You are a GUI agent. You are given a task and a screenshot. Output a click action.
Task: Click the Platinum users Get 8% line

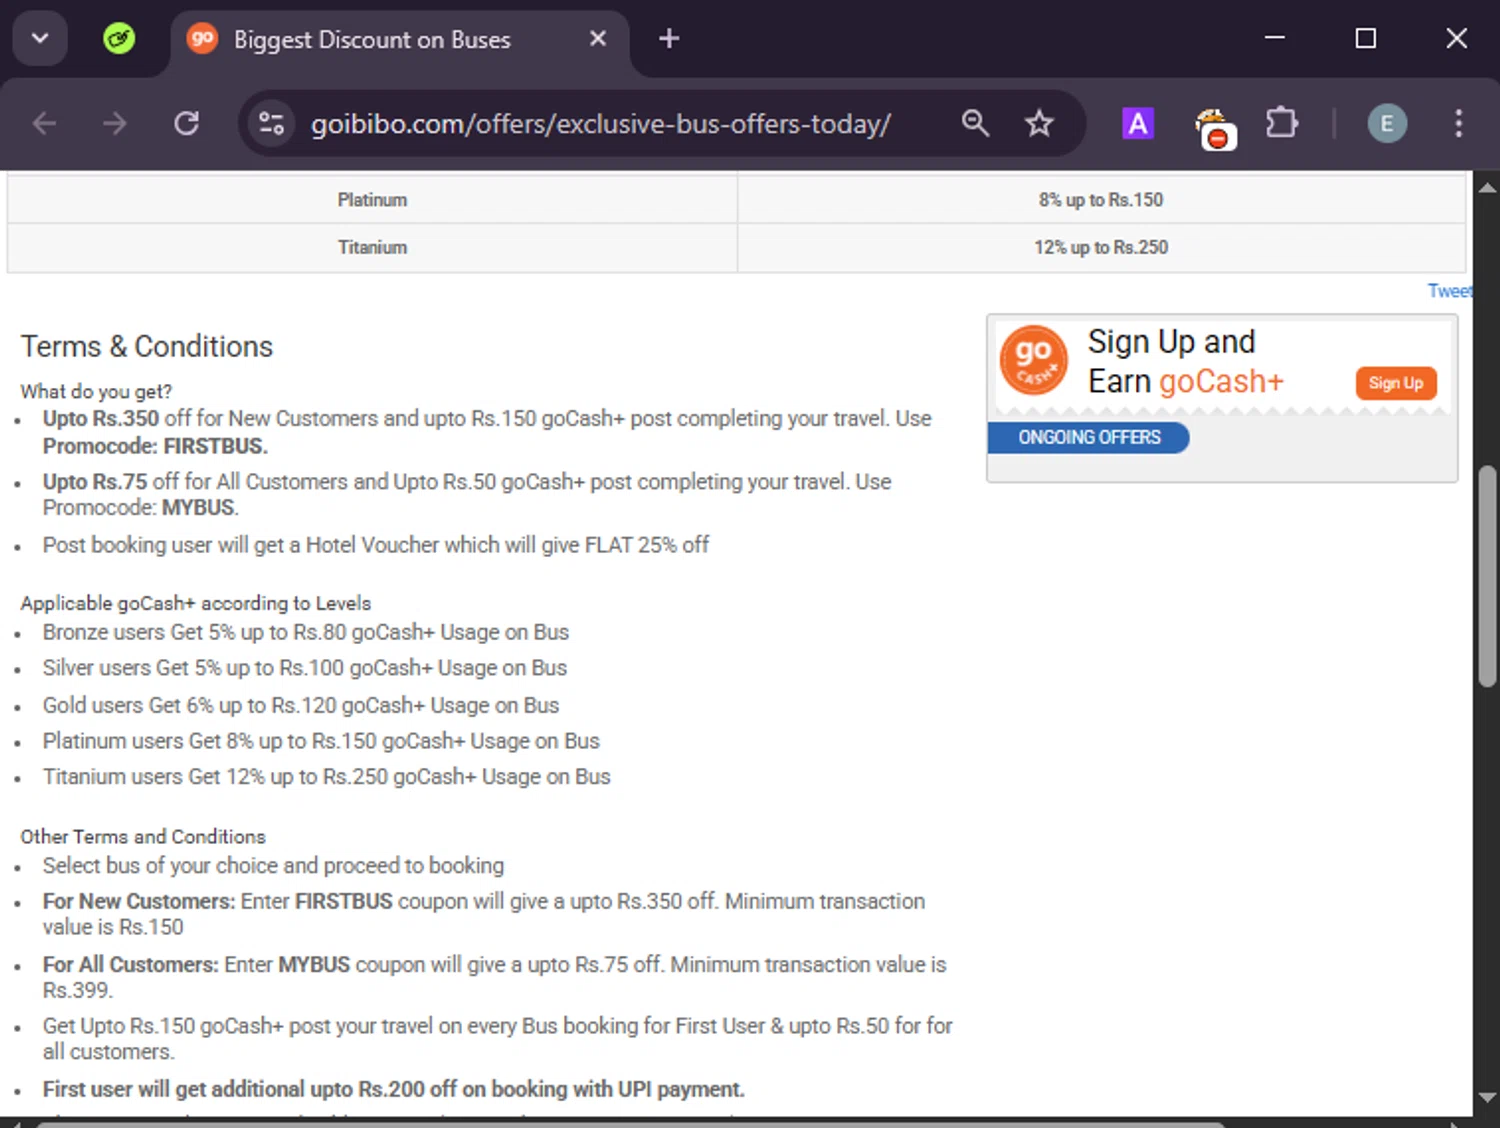point(321,742)
